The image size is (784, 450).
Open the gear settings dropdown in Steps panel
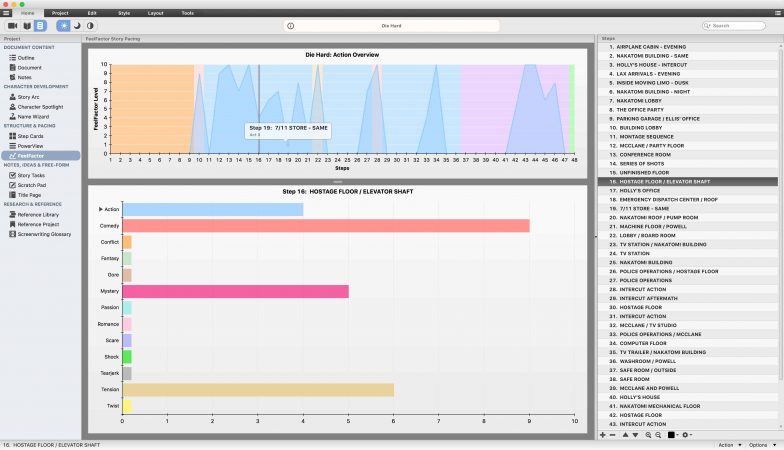tap(687, 435)
